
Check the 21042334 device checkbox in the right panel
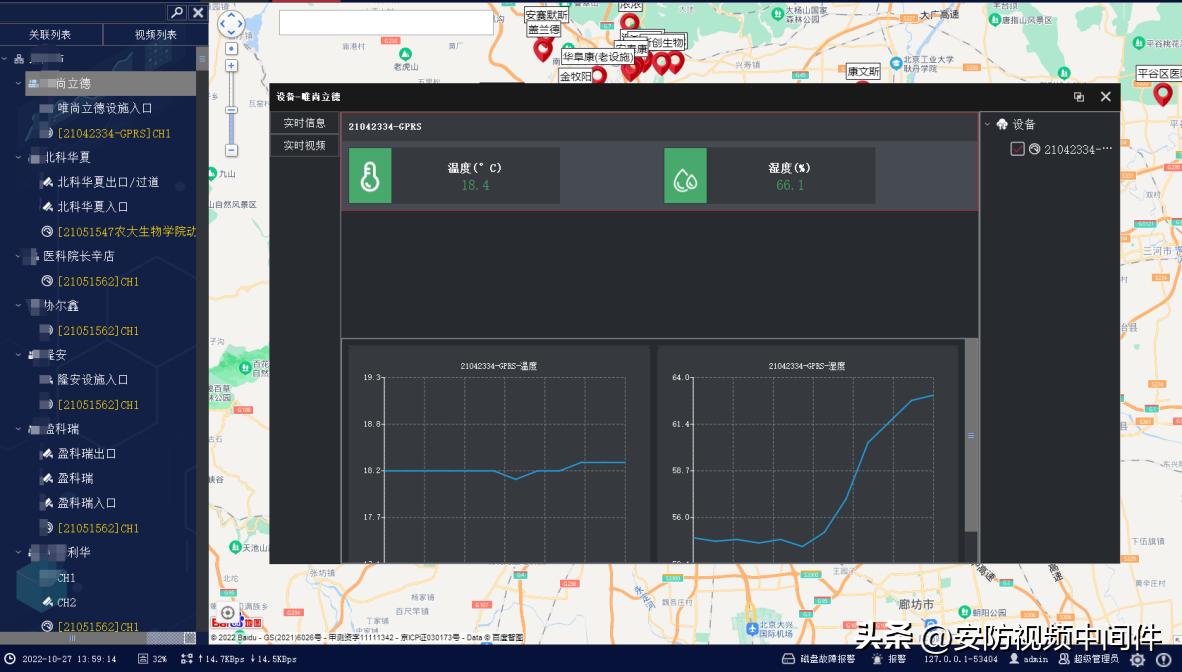[1018, 146]
